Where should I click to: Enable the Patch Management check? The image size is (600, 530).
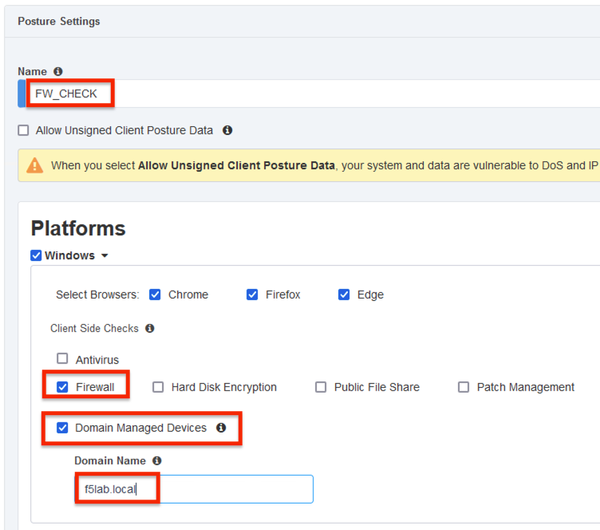[464, 387]
